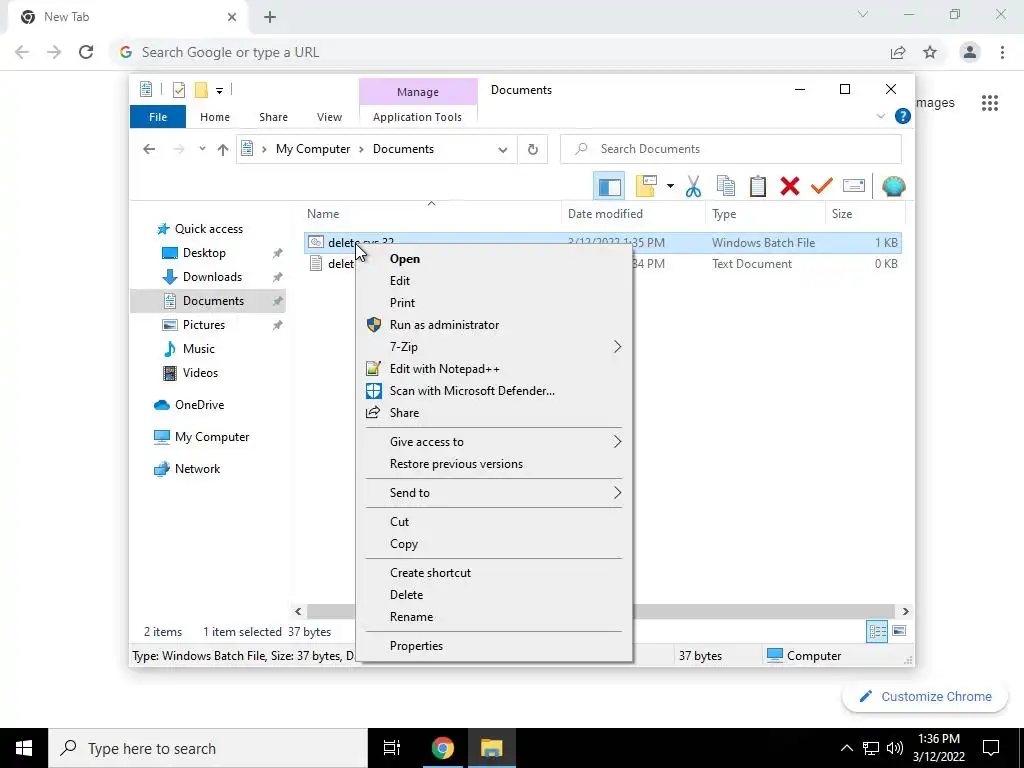Screen dimensions: 1024x768
Task: Open the File tab
Action: click(158, 117)
